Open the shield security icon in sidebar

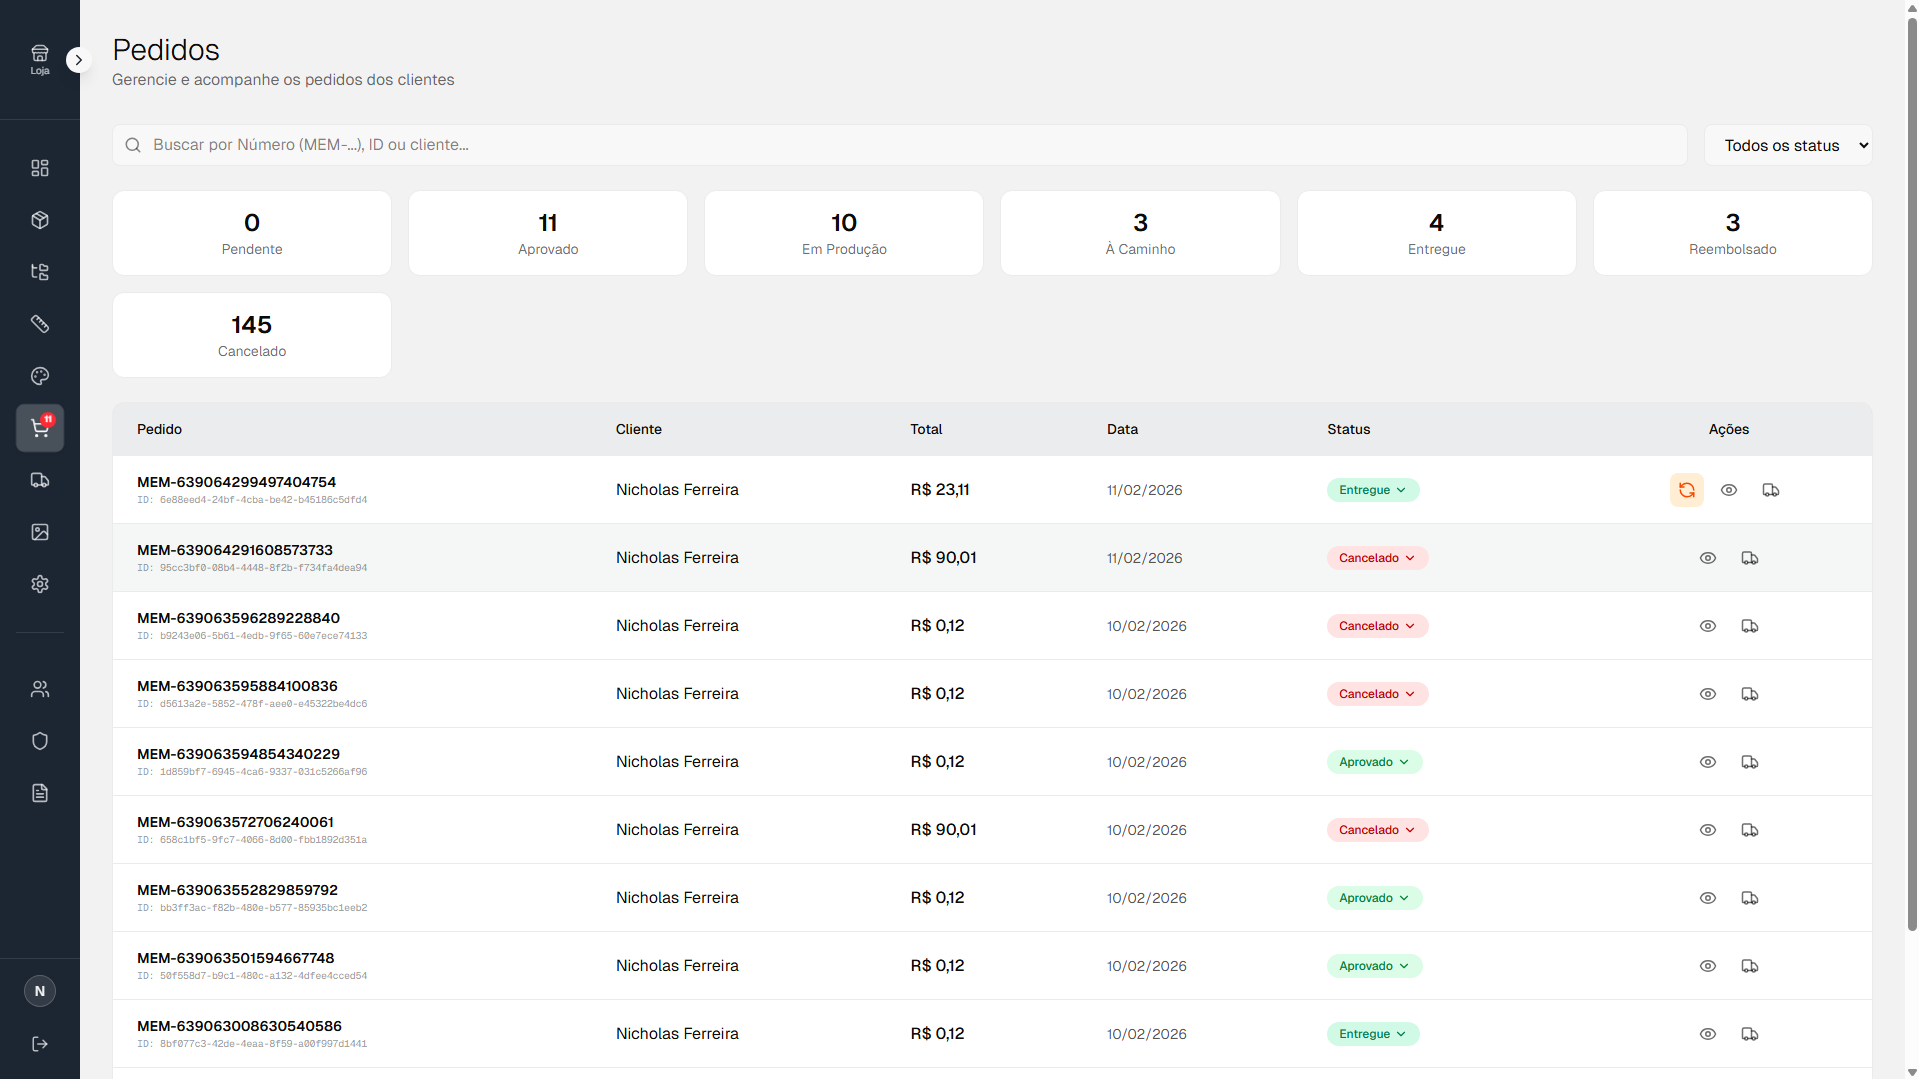pos(40,741)
